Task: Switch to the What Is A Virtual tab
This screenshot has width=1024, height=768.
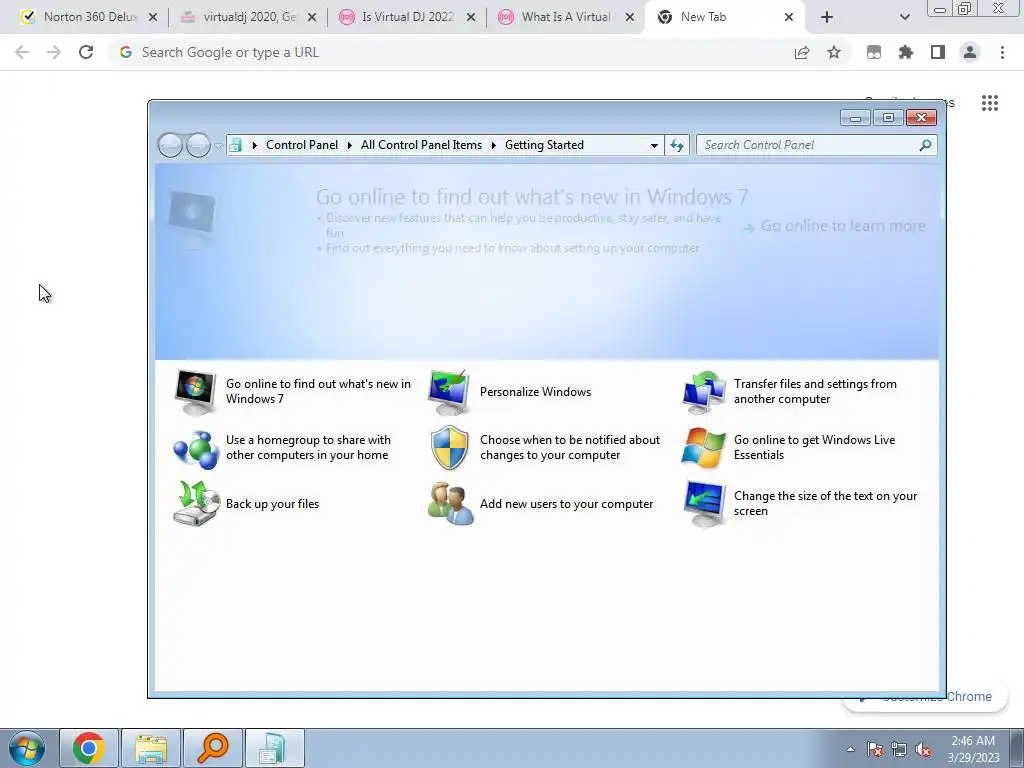Action: coord(566,17)
